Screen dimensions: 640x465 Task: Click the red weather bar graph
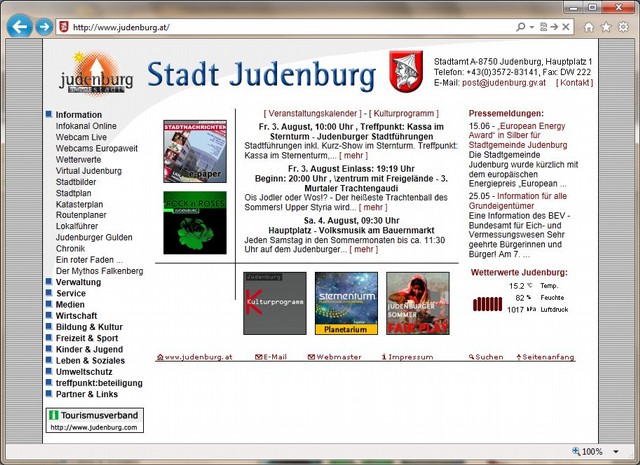click(487, 304)
